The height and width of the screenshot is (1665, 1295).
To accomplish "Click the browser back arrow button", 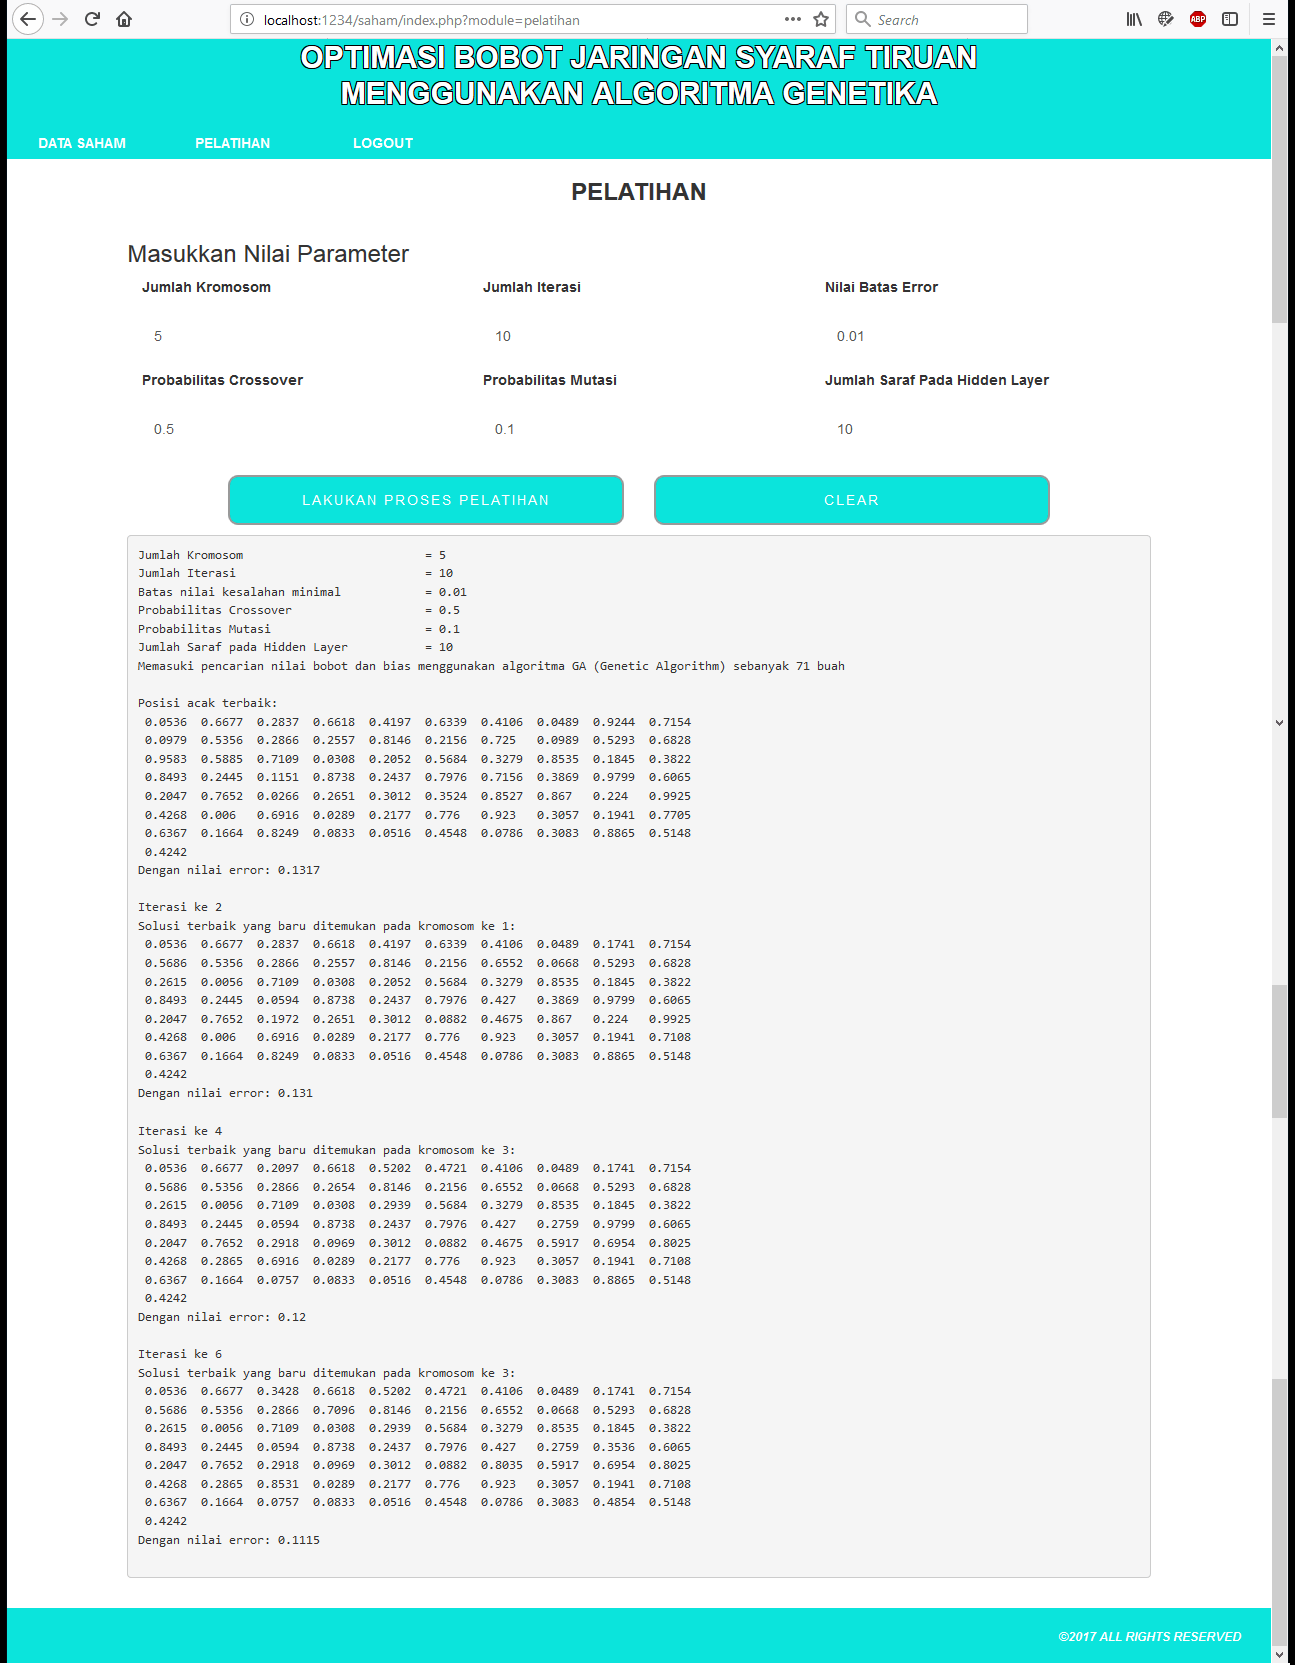I will click(x=28, y=19).
